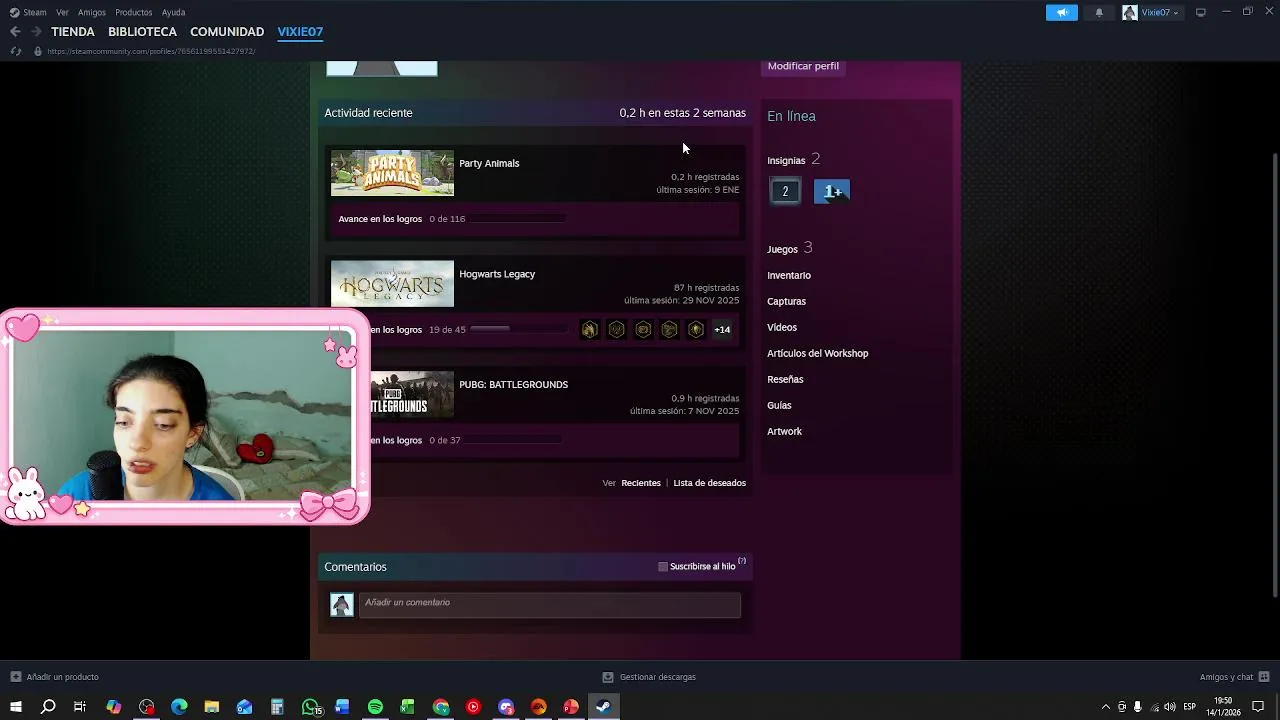Viewport: 1280px width, 720px height.
Task: Open the Steam menu
Action: point(28,12)
